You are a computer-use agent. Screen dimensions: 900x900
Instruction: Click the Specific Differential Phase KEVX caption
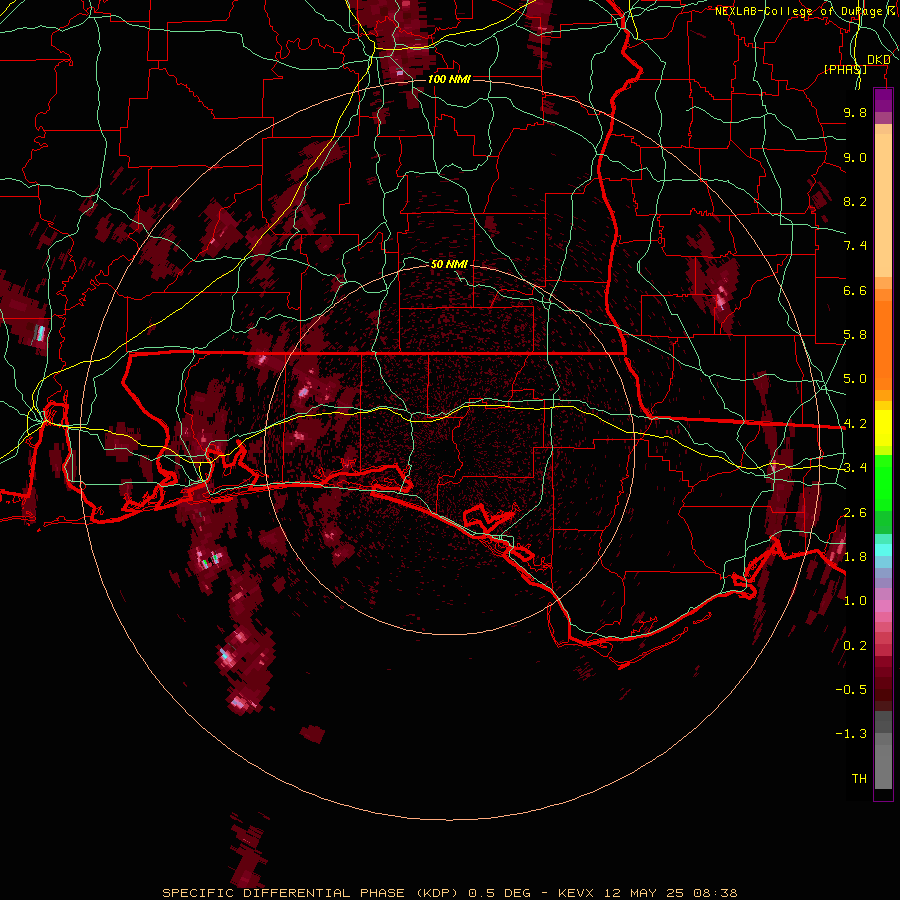coord(450,893)
